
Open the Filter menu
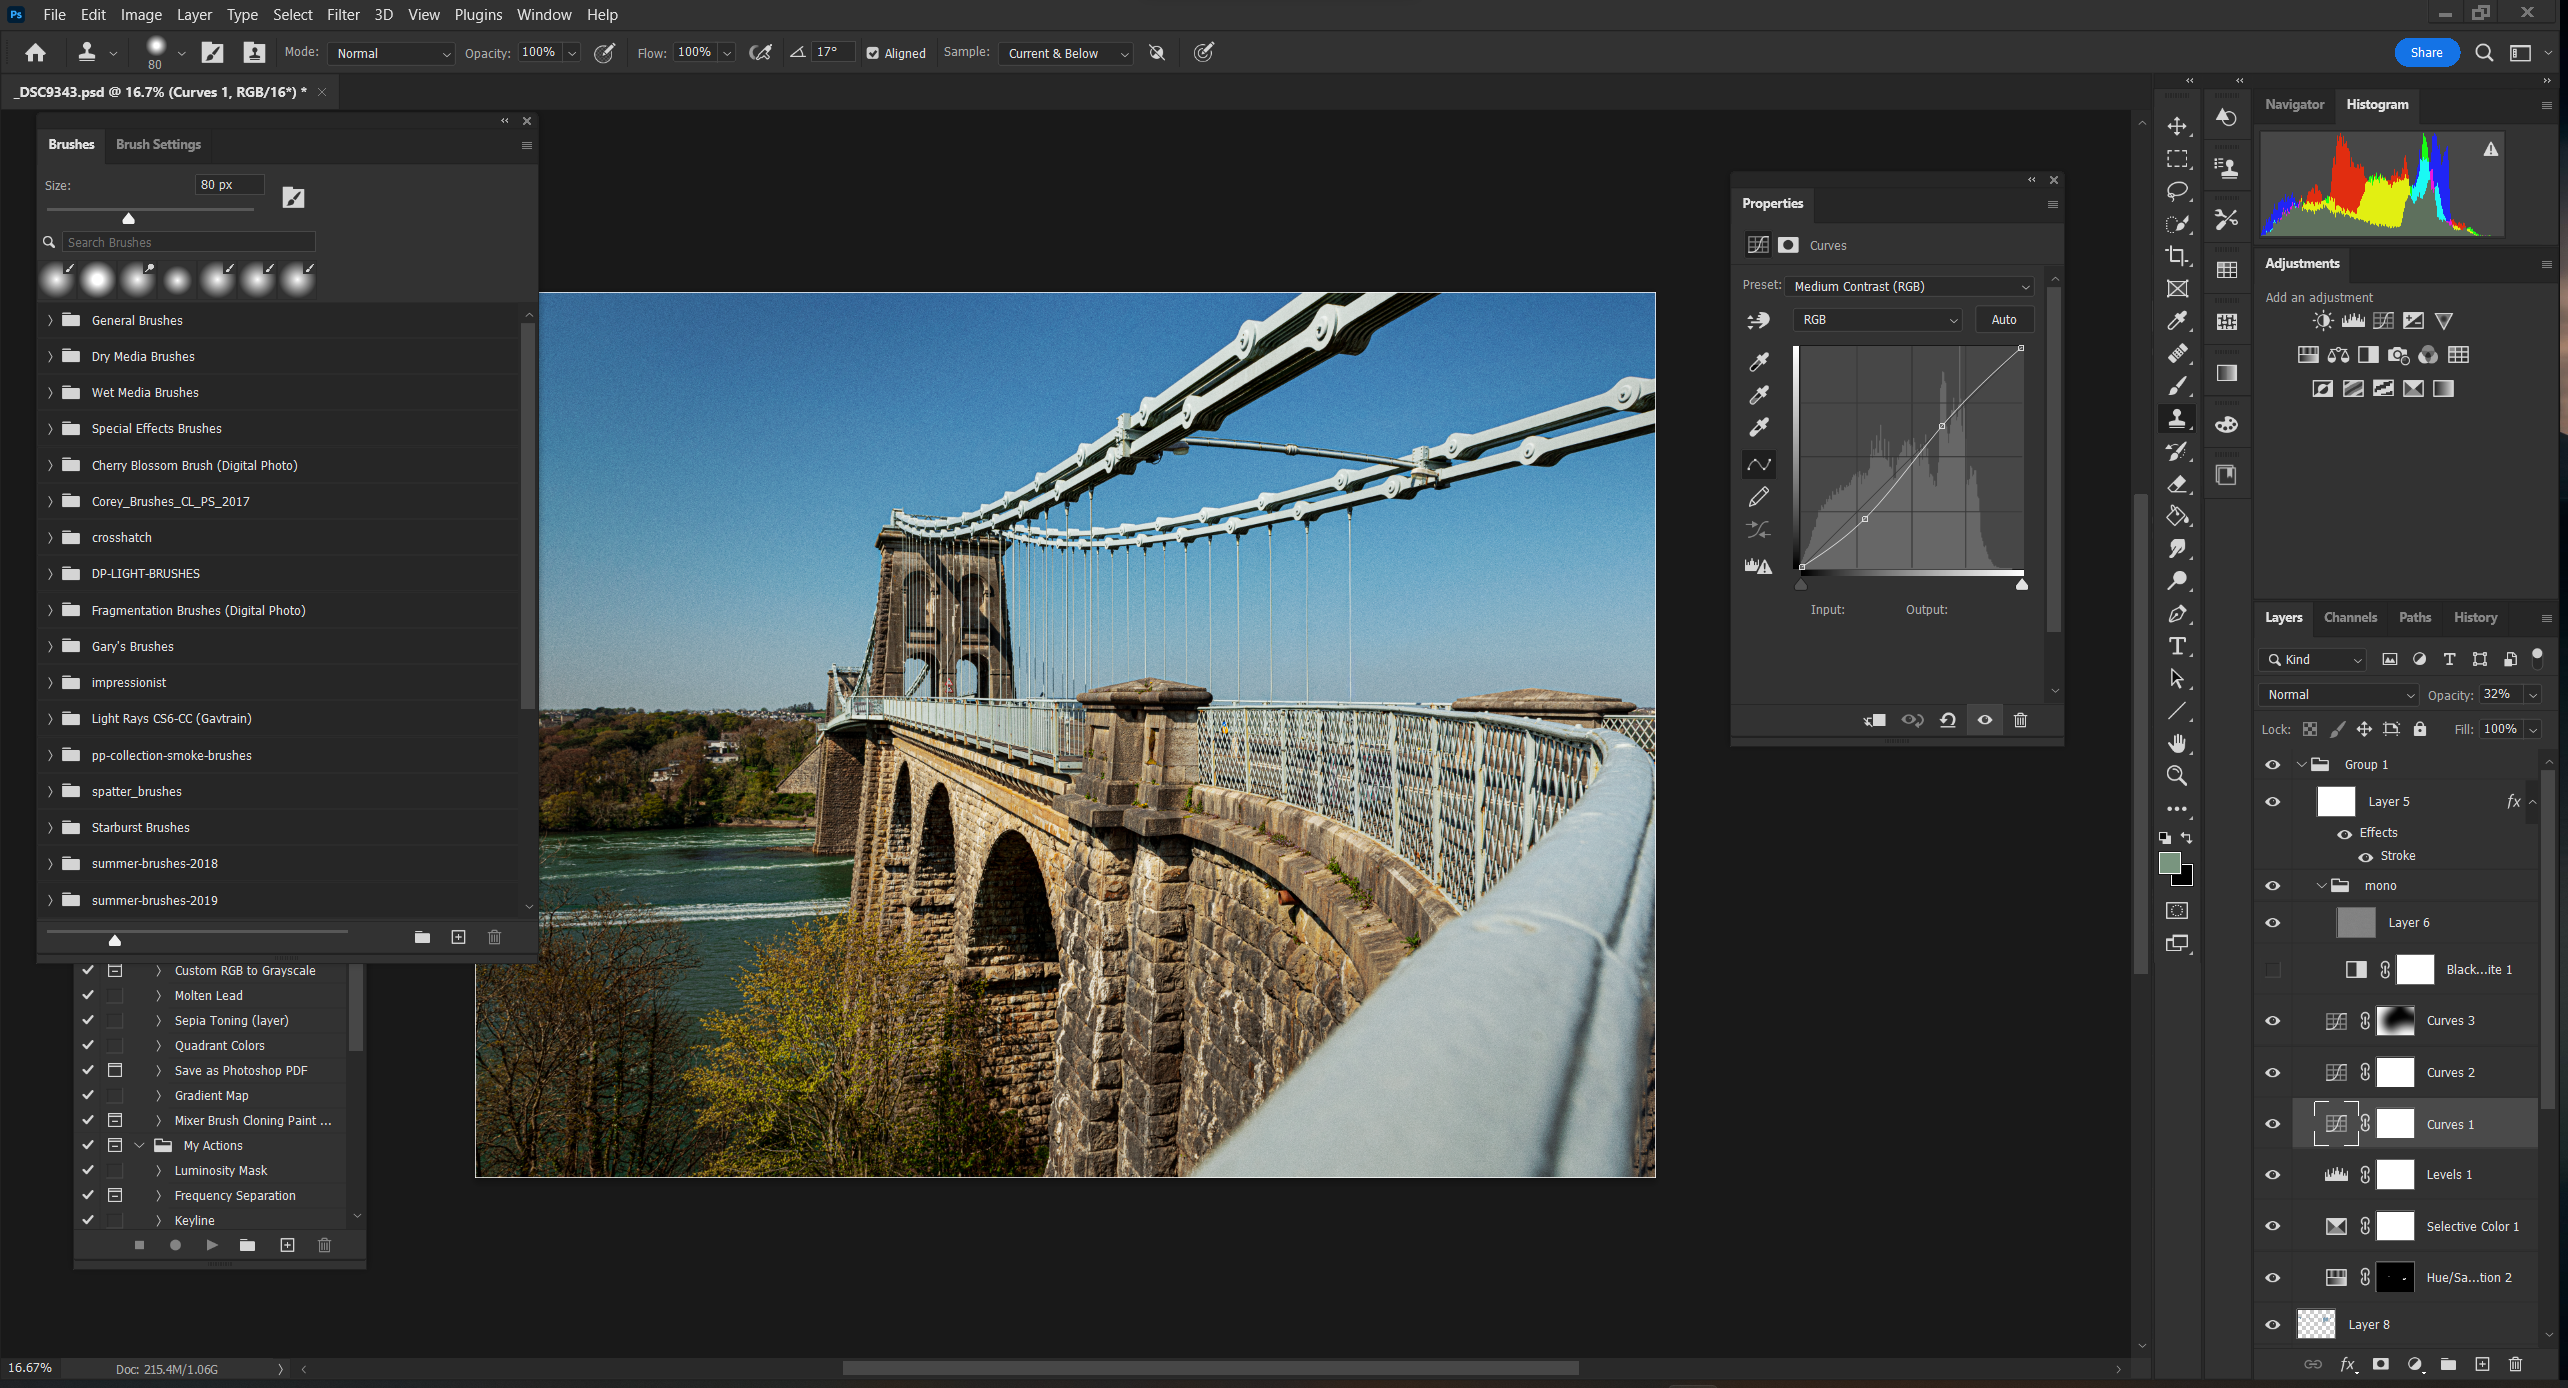click(343, 15)
